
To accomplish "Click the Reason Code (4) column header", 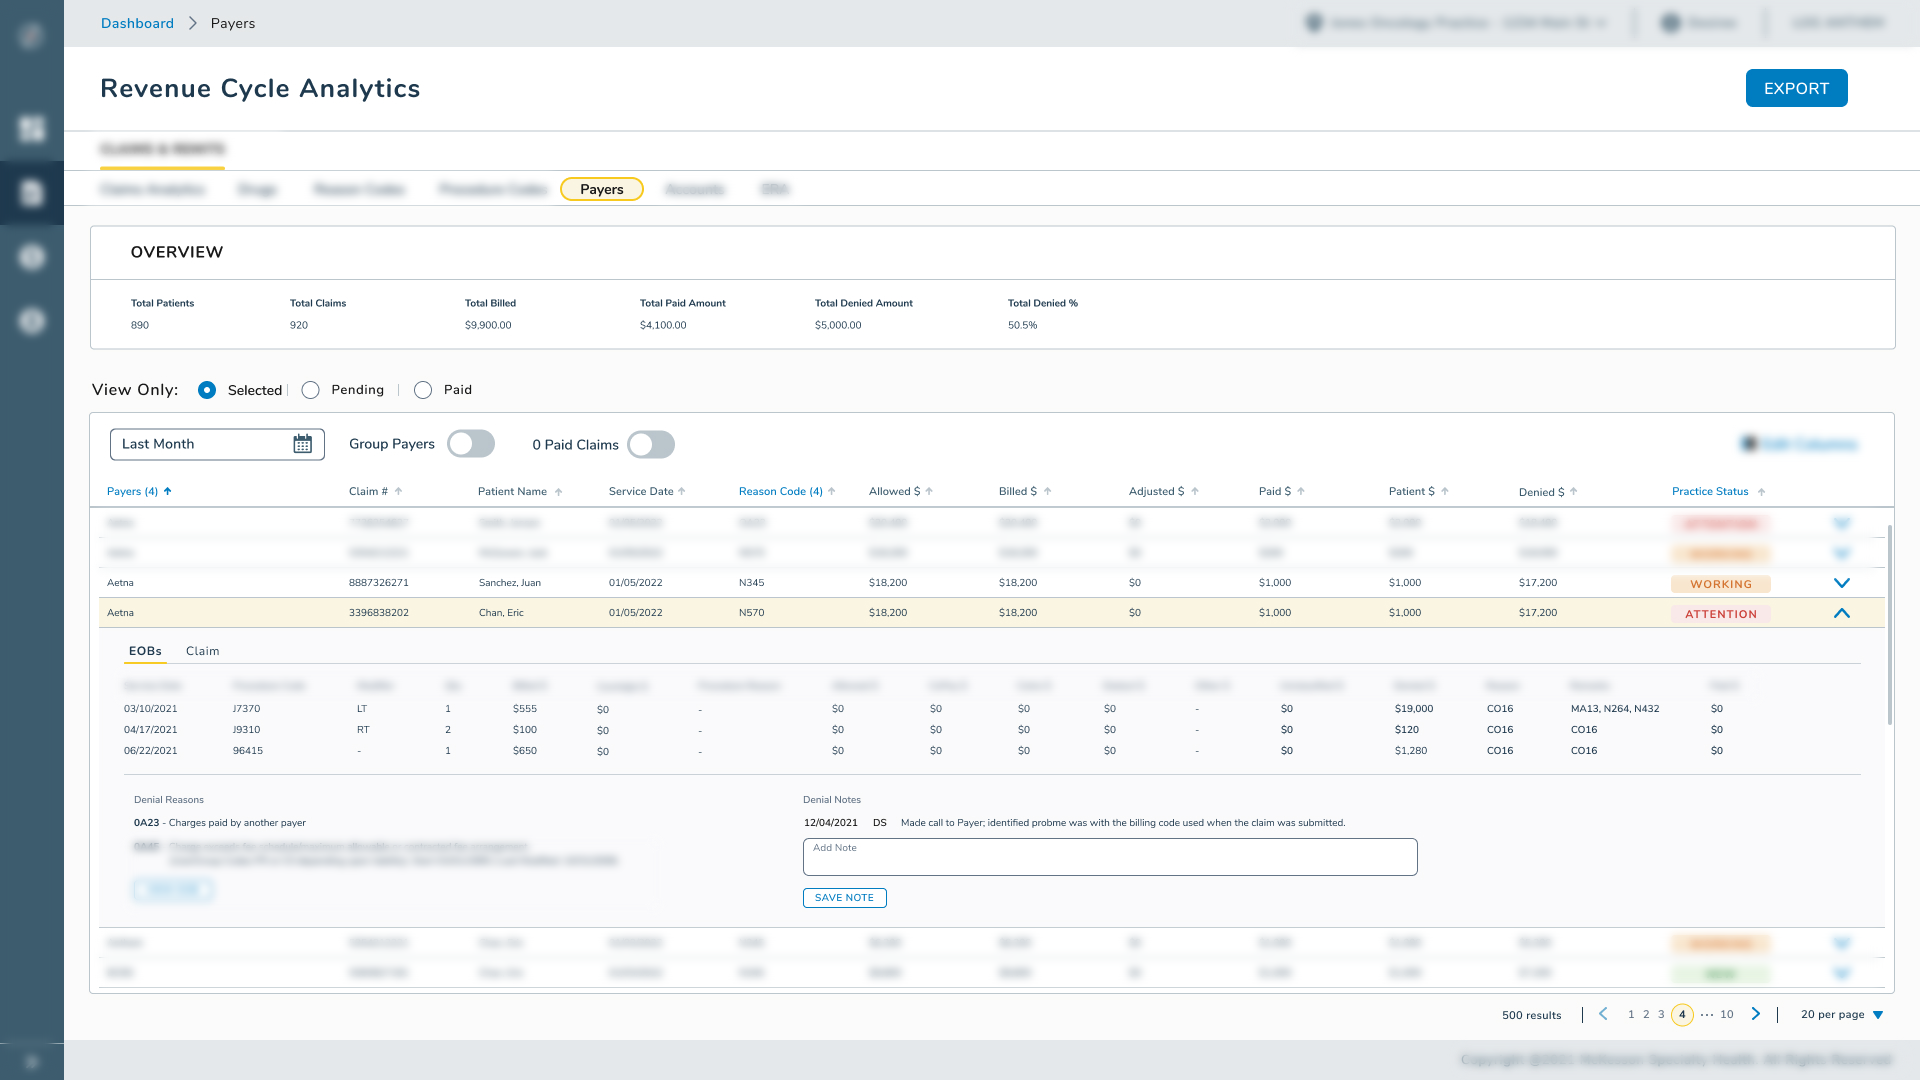I will [x=780, y=491].
